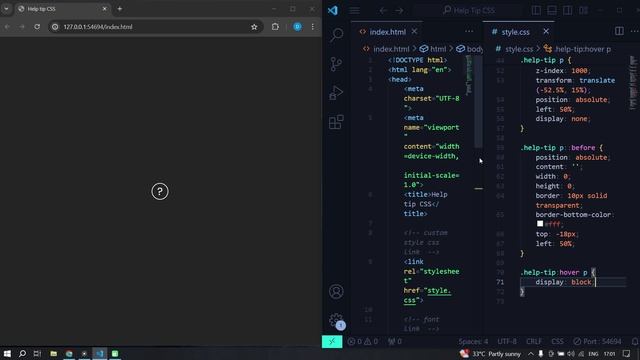This screenshot has height=360, width=640.
Task: Toggle the primary side bar layout icon
Action: tap(536, 10)
